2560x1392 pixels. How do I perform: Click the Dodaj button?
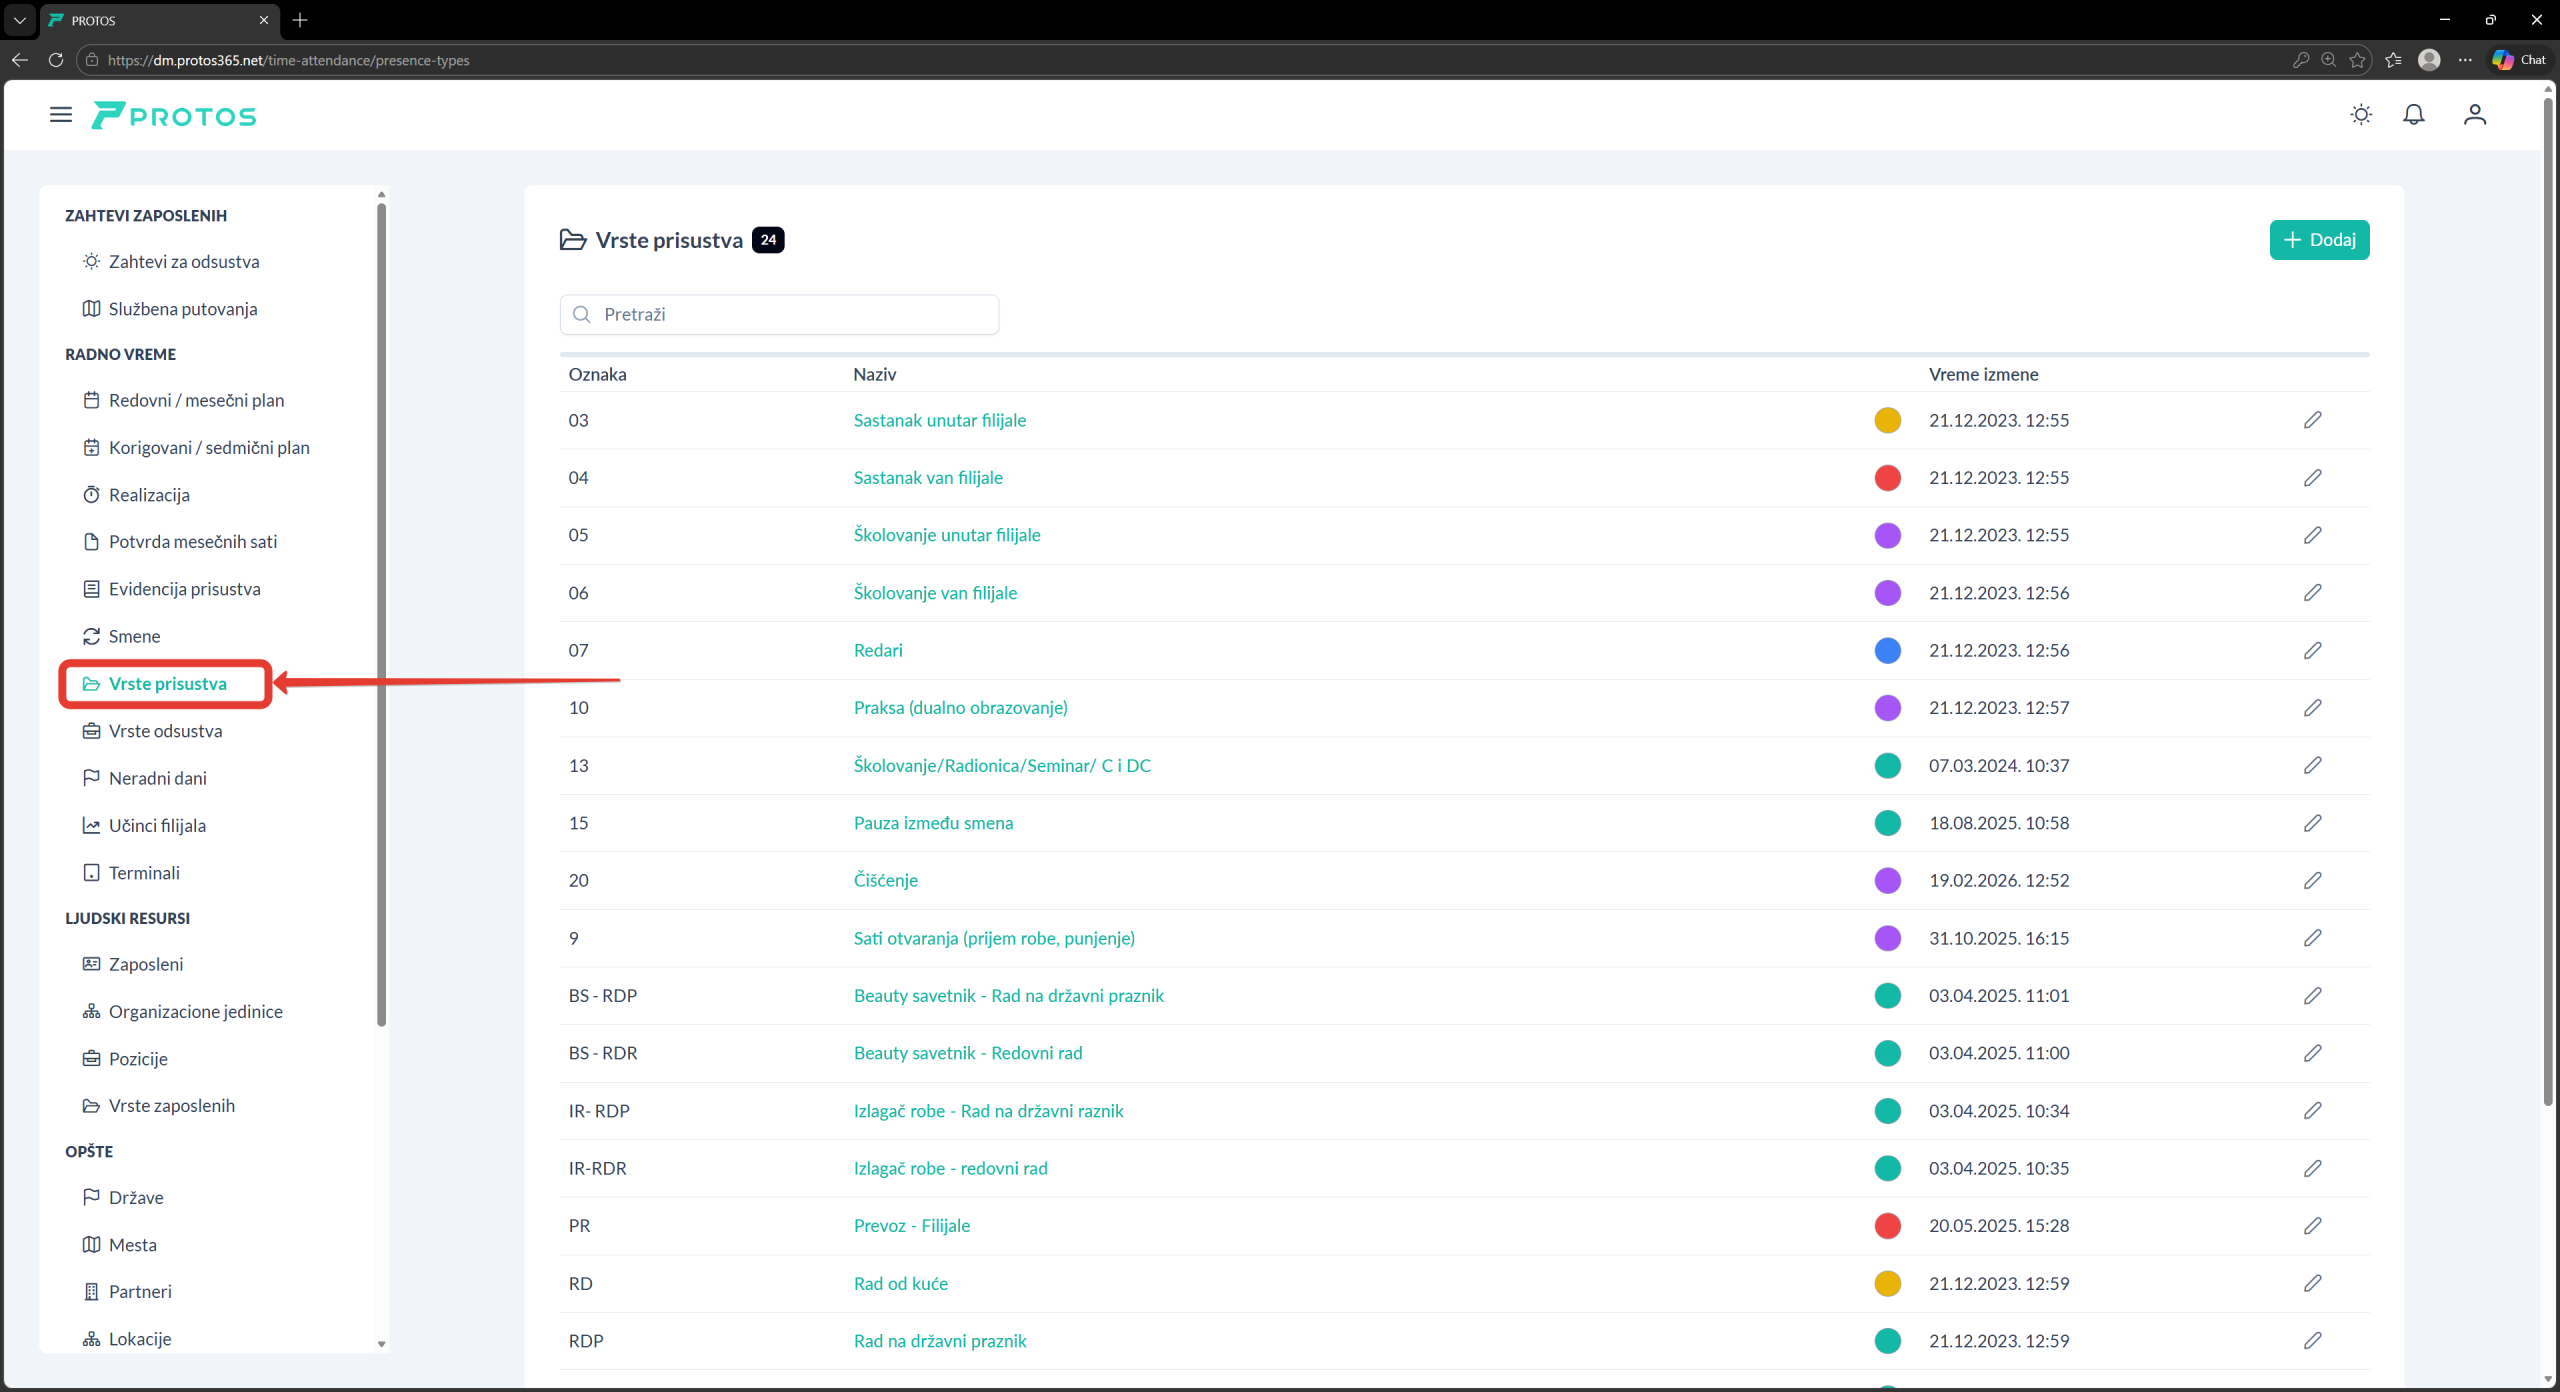point(2319,240)
